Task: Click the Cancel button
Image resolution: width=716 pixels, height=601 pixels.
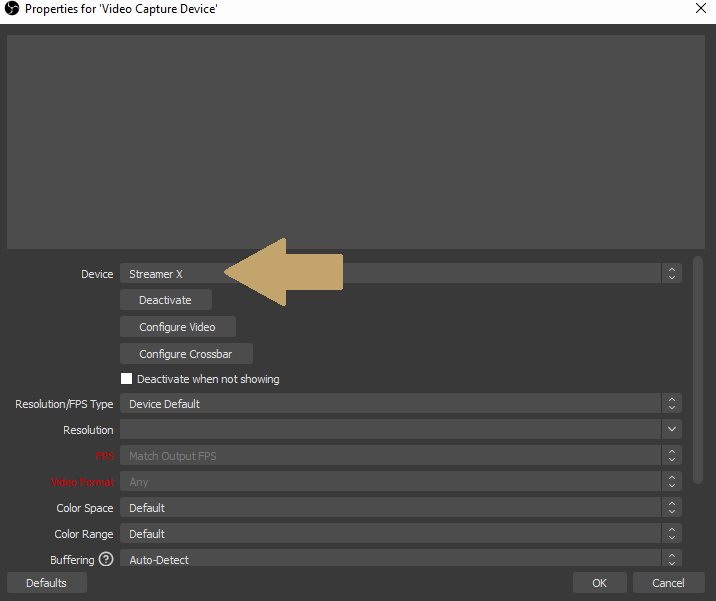Action: (668, 583)
